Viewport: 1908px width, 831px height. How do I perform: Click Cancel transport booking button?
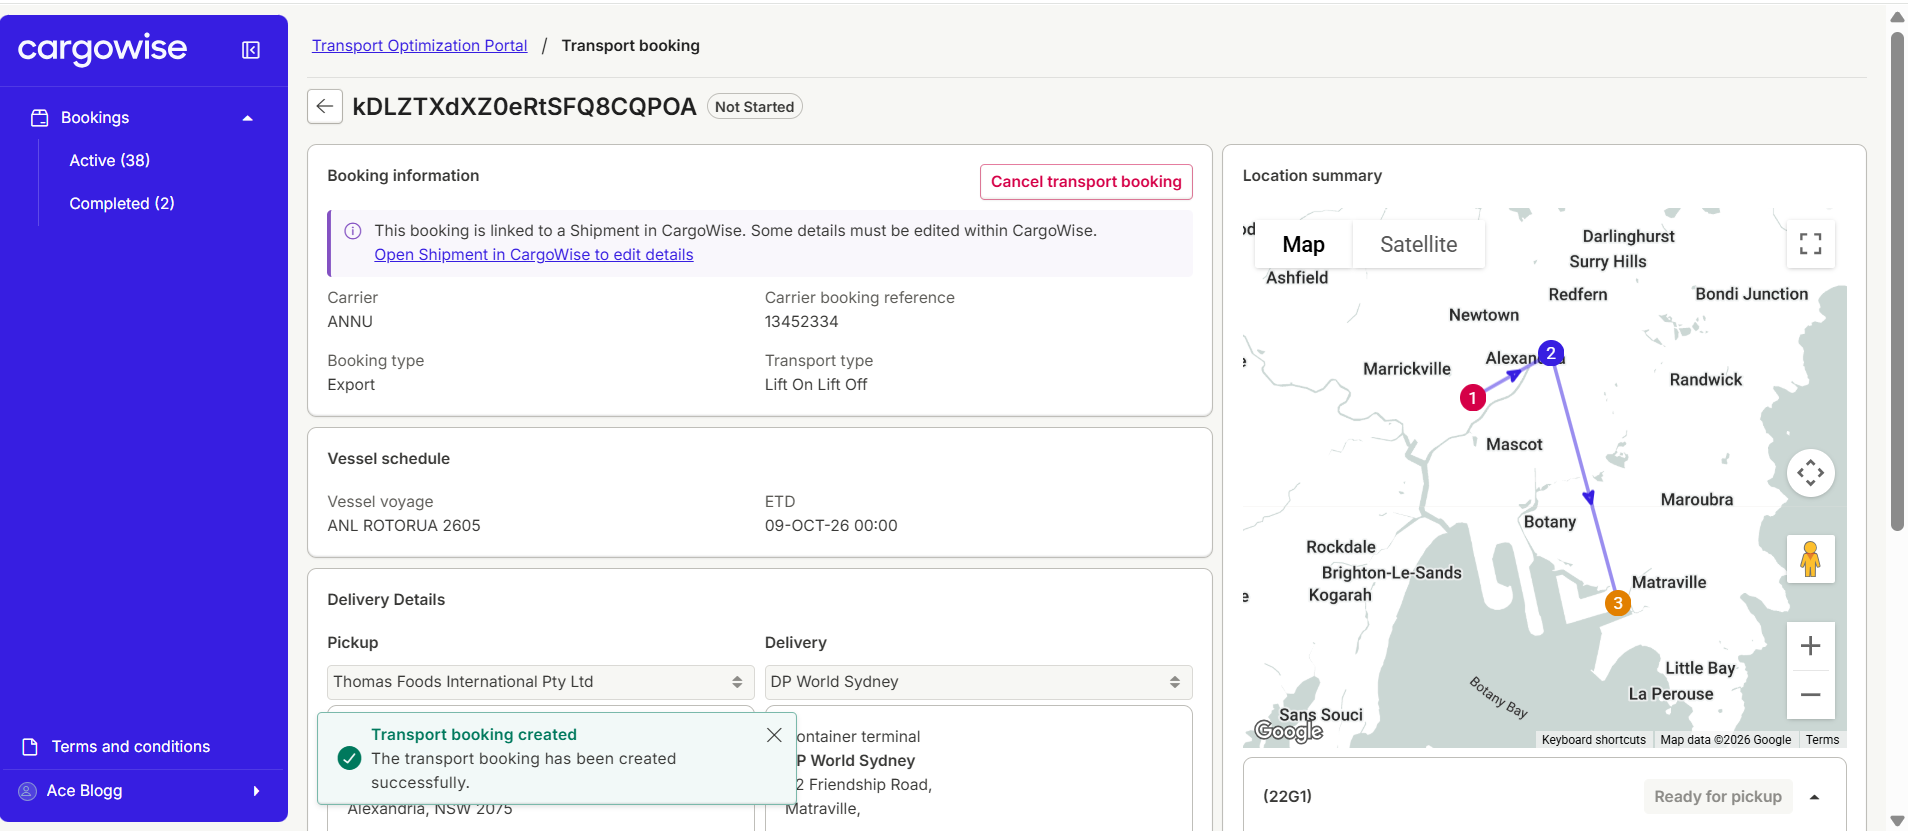1086,182
